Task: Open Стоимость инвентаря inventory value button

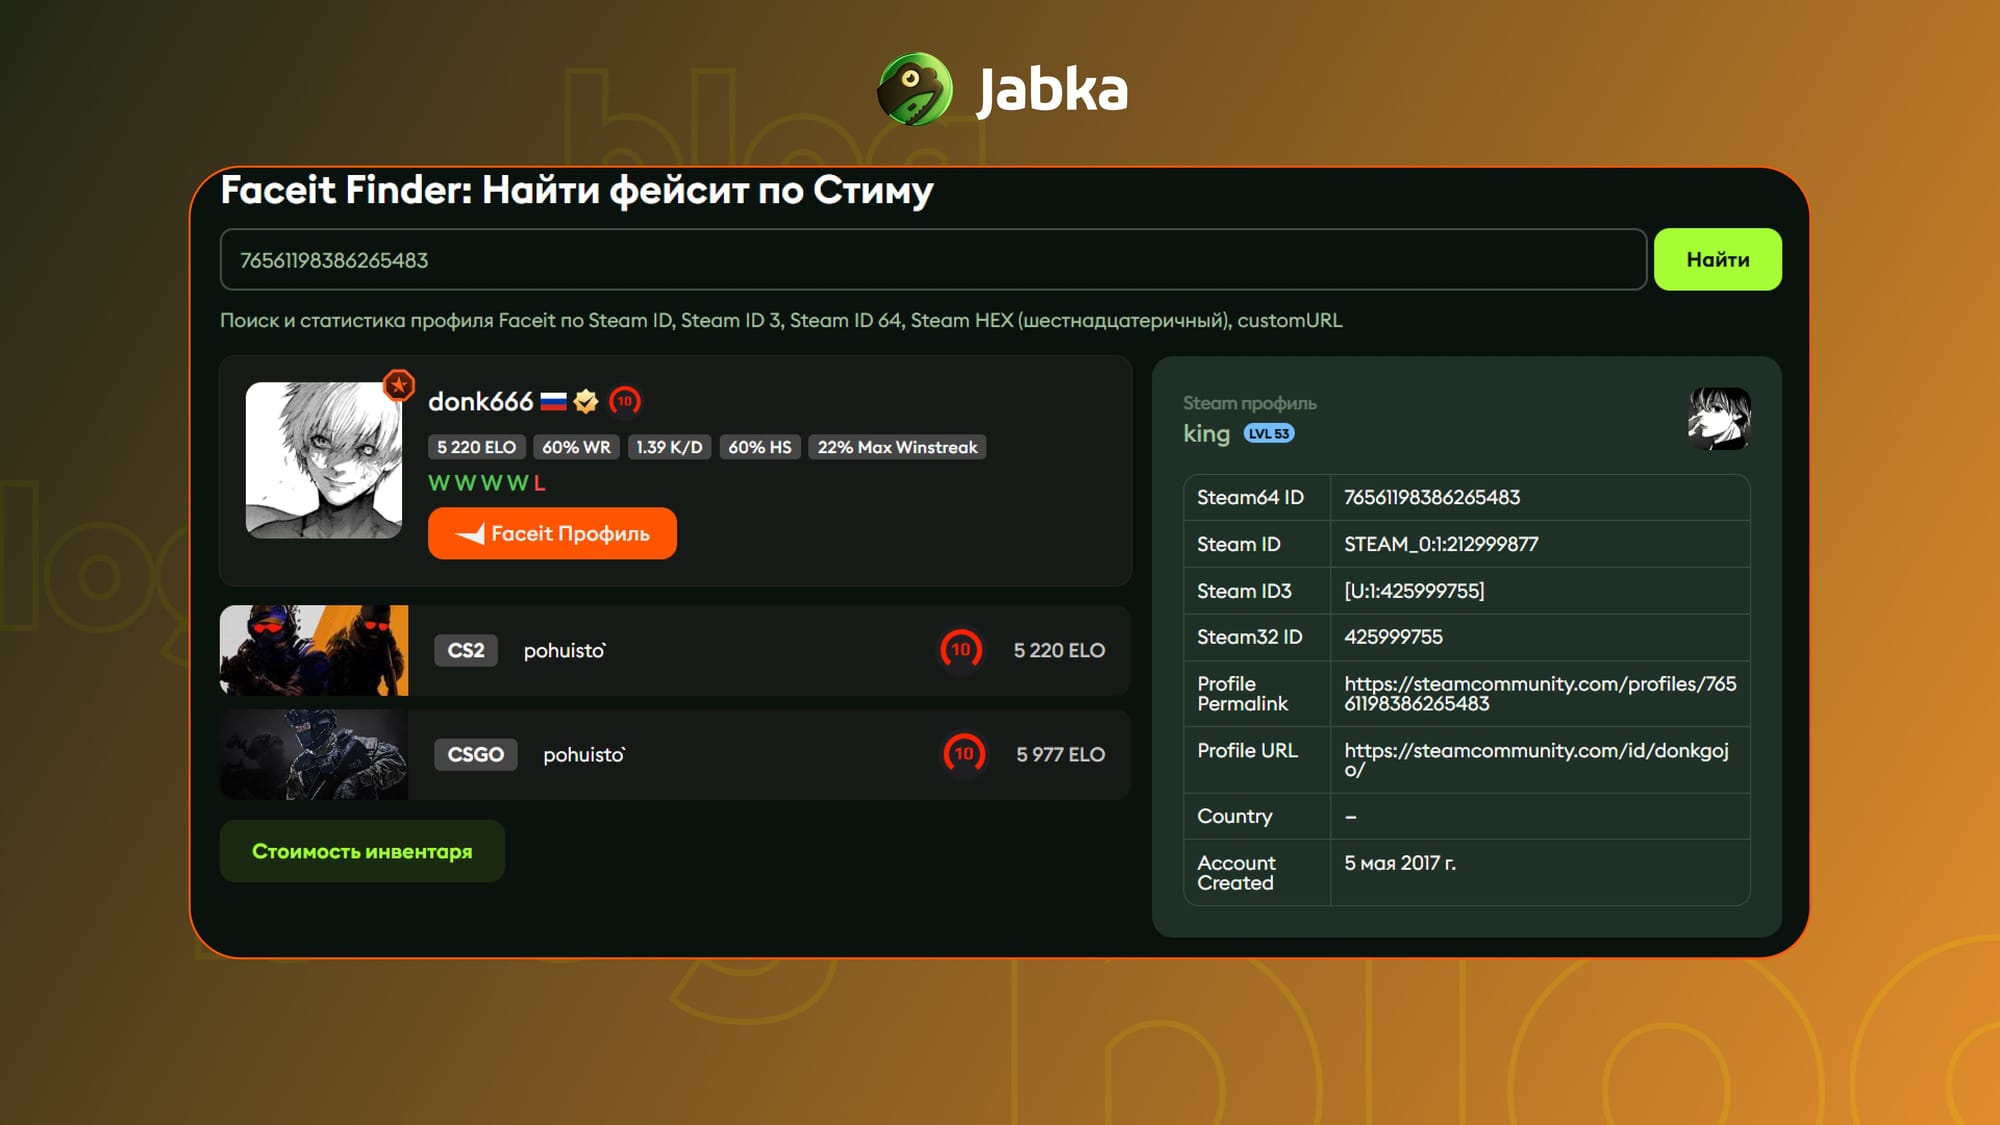Action: click(x=362, y=852)
